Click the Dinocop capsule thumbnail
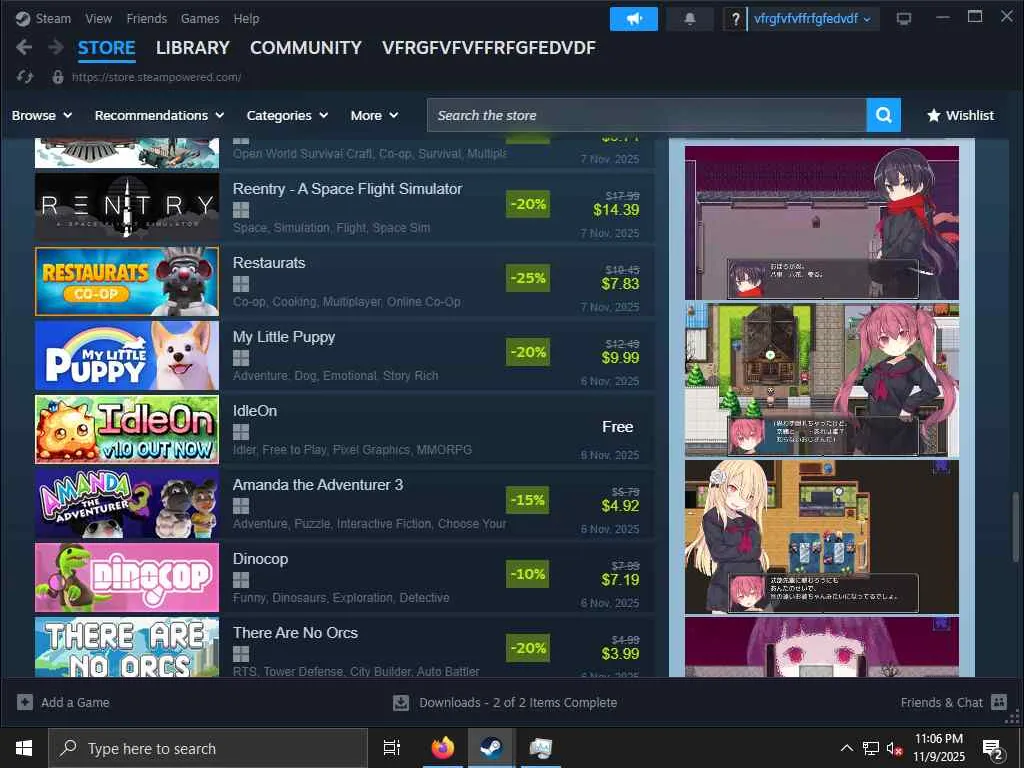This screenshot has height=768, width=1024. point(127,577)
